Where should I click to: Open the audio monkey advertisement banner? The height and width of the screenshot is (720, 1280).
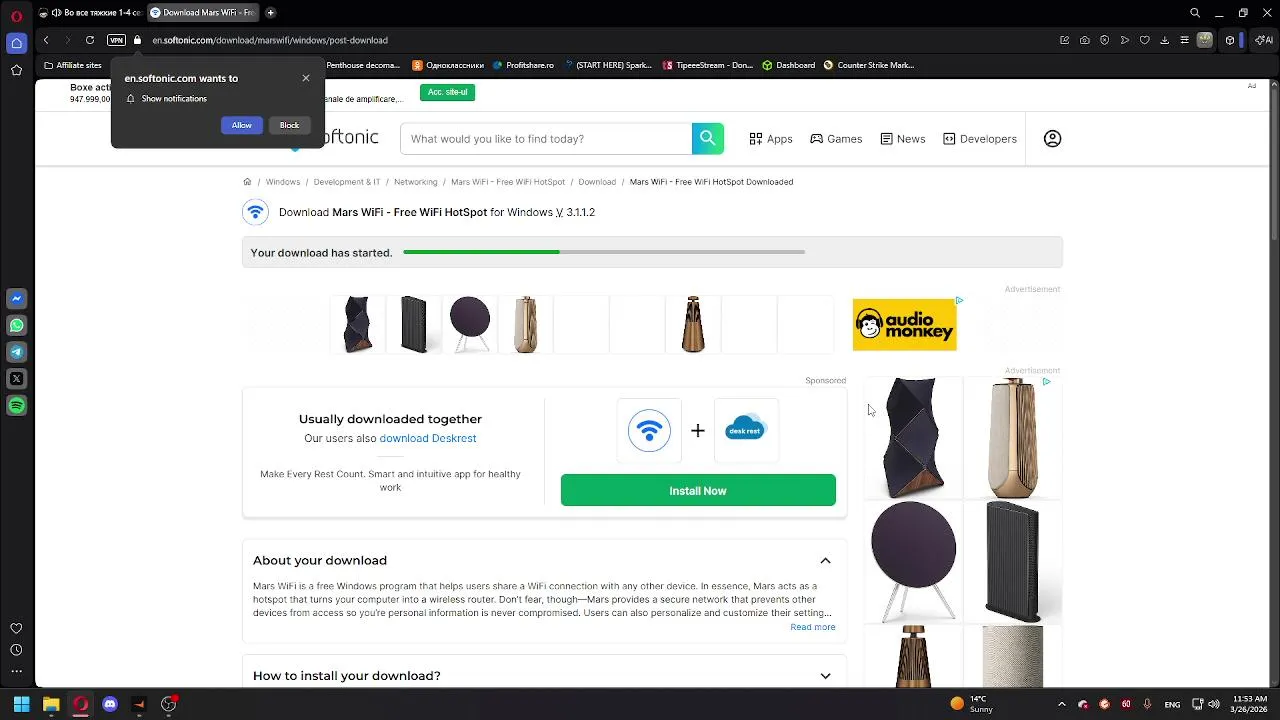[x=905, y=324]
